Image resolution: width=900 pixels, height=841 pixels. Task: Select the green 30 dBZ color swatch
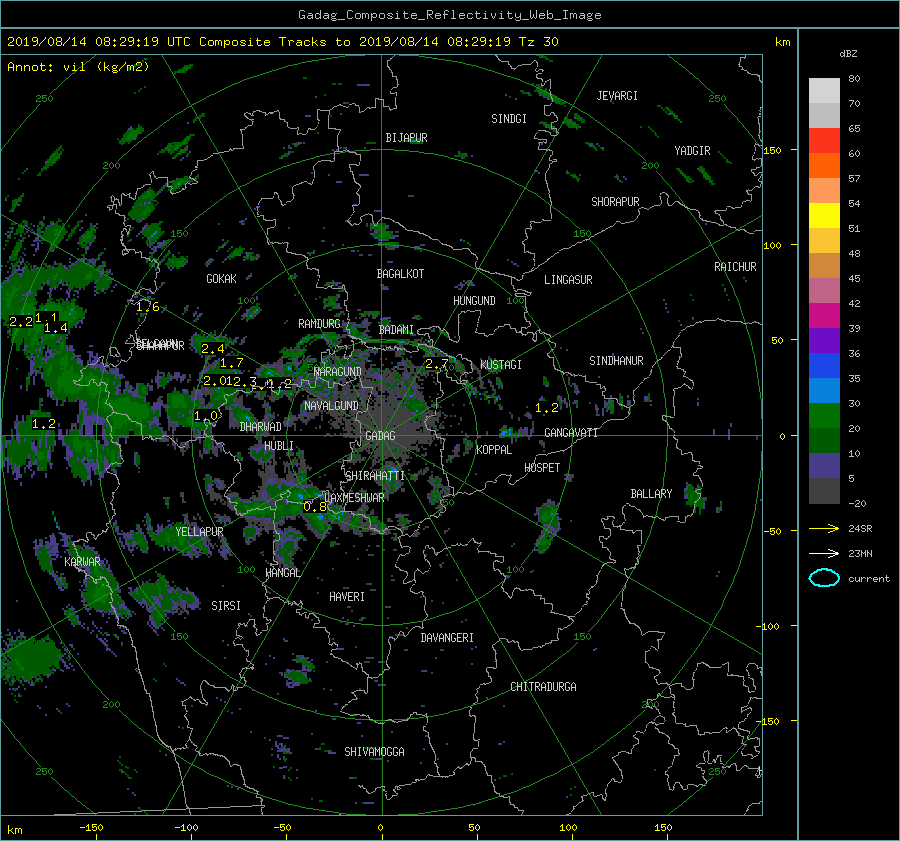[824, 415]
